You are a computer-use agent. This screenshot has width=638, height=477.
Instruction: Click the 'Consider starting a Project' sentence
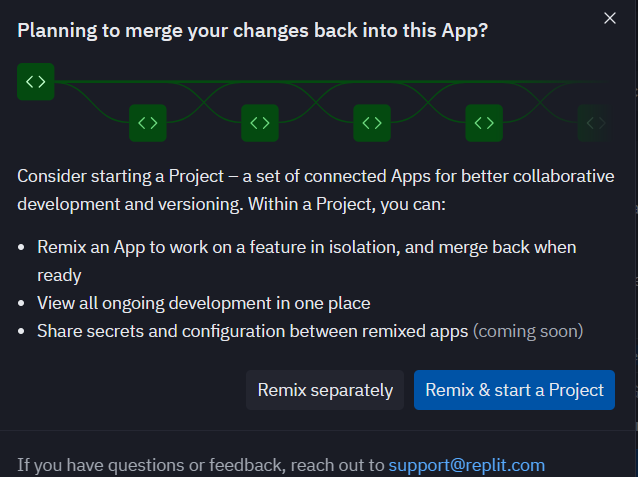(x=316, y=190)
